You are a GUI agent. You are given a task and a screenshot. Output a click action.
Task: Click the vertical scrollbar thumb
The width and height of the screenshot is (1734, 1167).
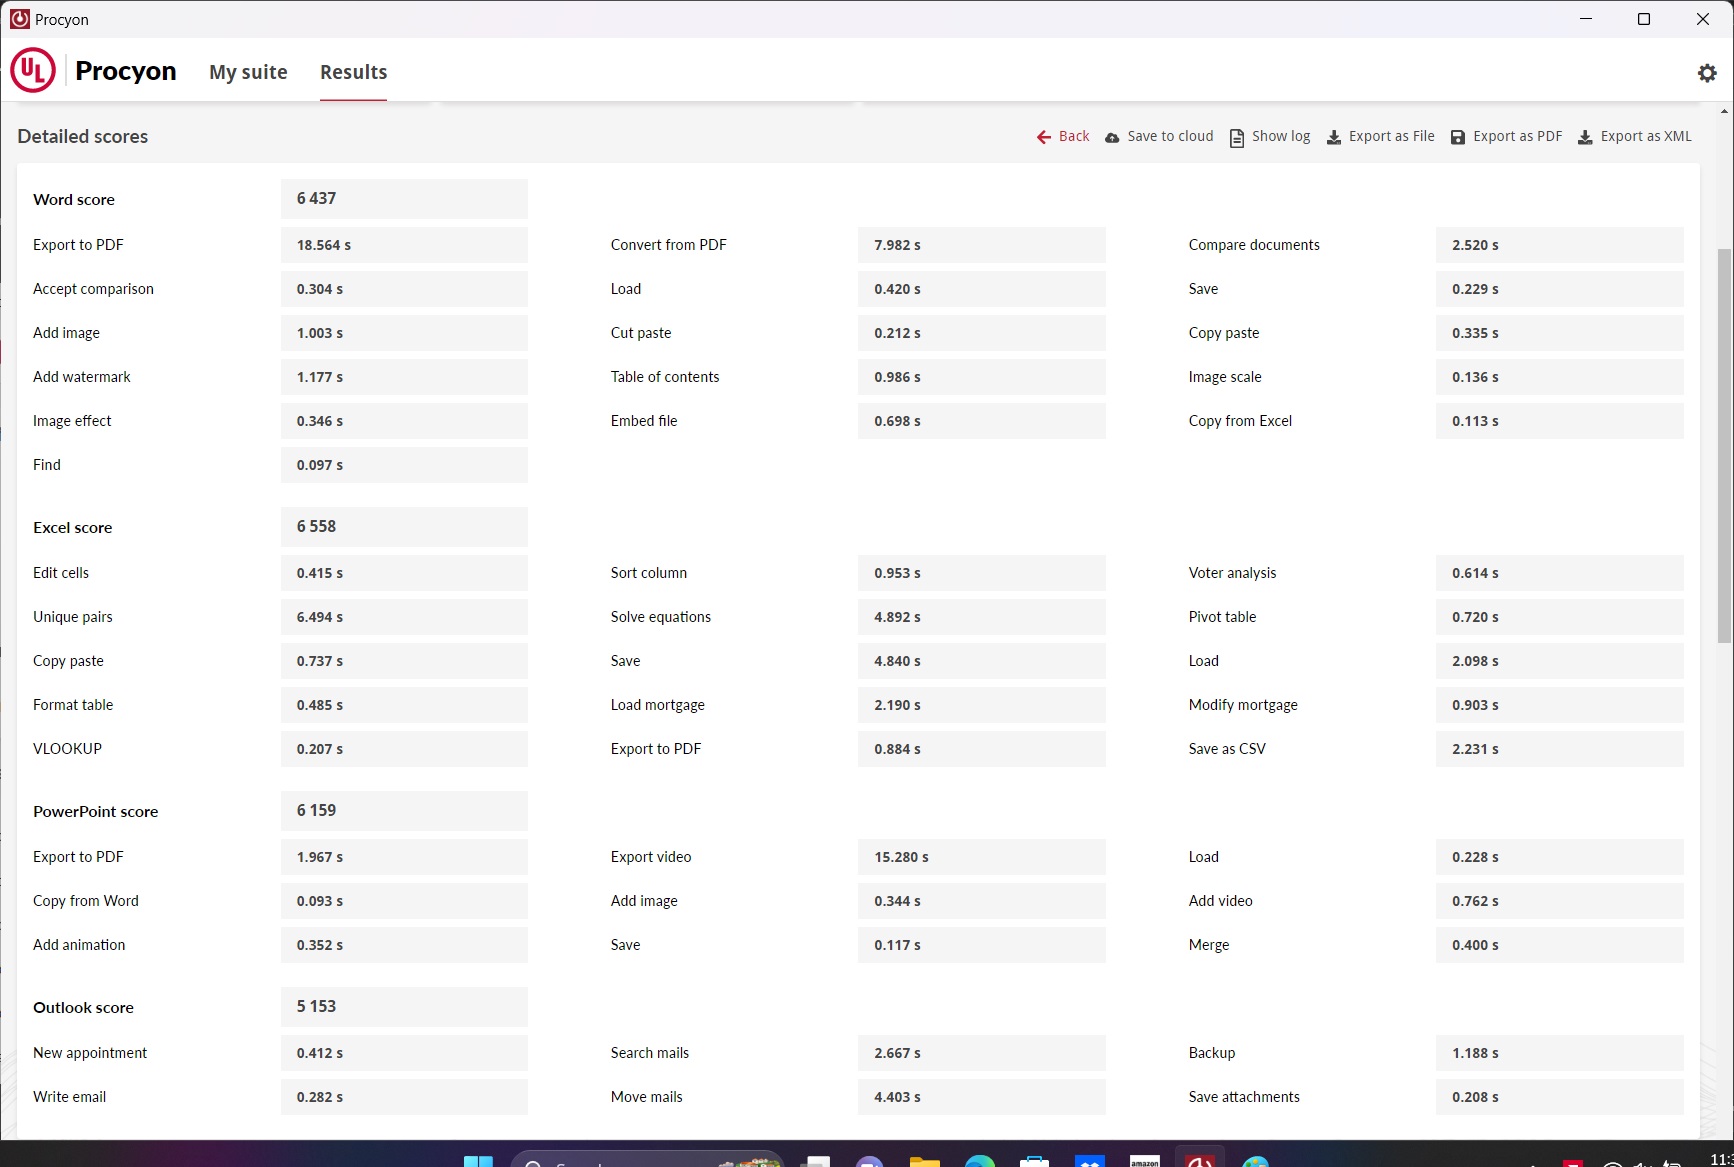pos(1724,445)
